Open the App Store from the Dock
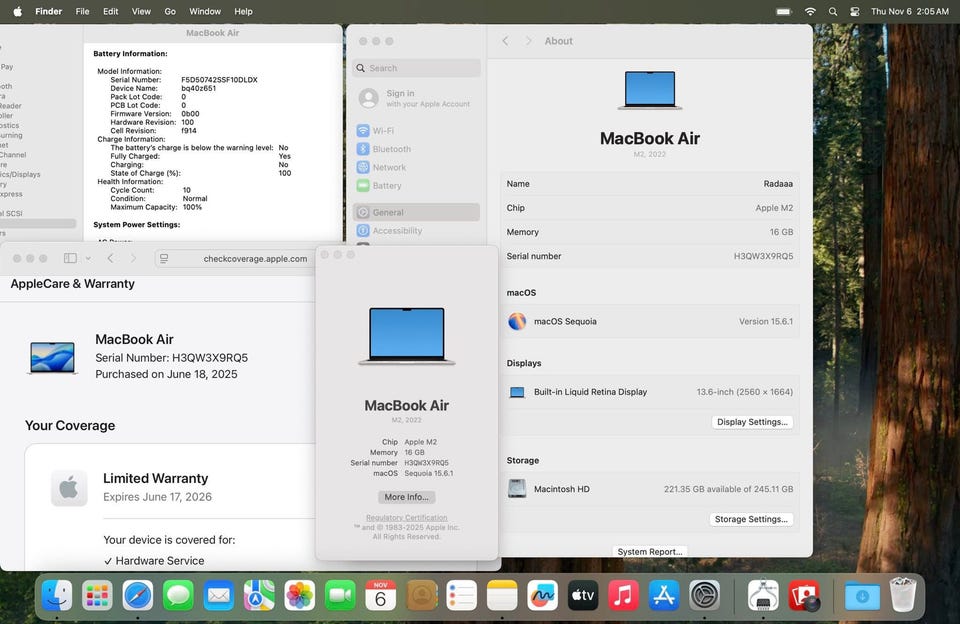 tap(664, 596)
